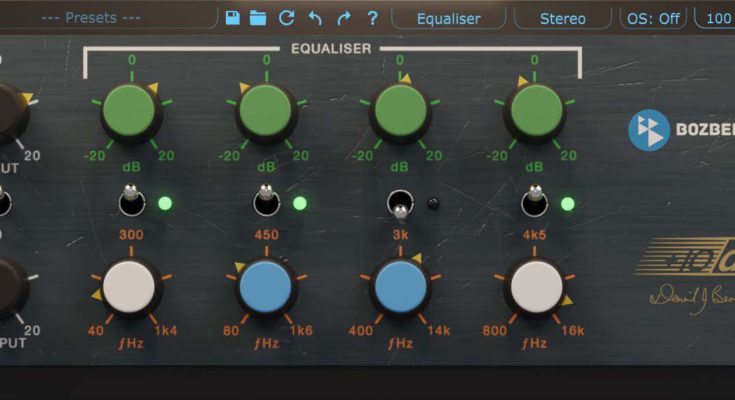The width and height of the screenshot is (735, 400).
Task: Open the Equaliser mode dropdown
Action: [x=448, y=18]
